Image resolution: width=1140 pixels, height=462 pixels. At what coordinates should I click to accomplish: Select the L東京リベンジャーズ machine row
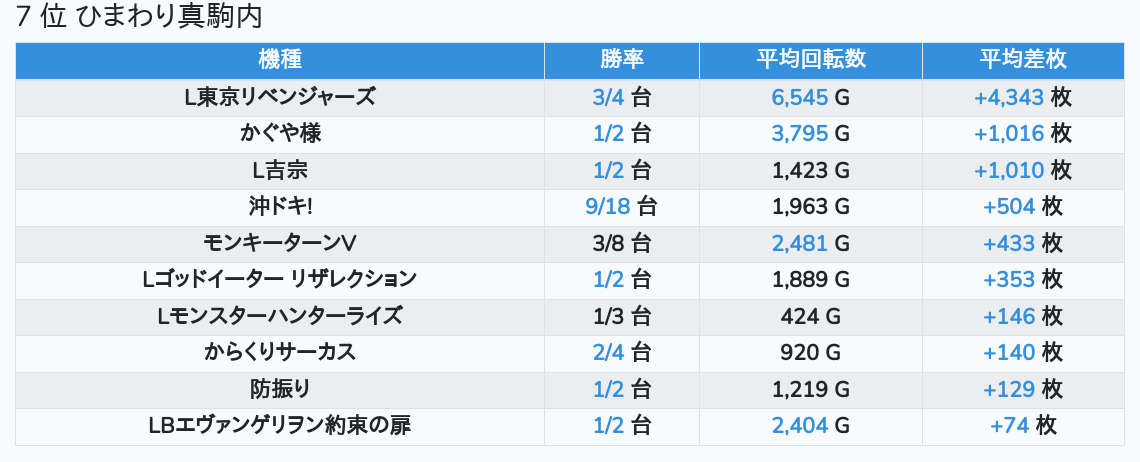[570, 97]
